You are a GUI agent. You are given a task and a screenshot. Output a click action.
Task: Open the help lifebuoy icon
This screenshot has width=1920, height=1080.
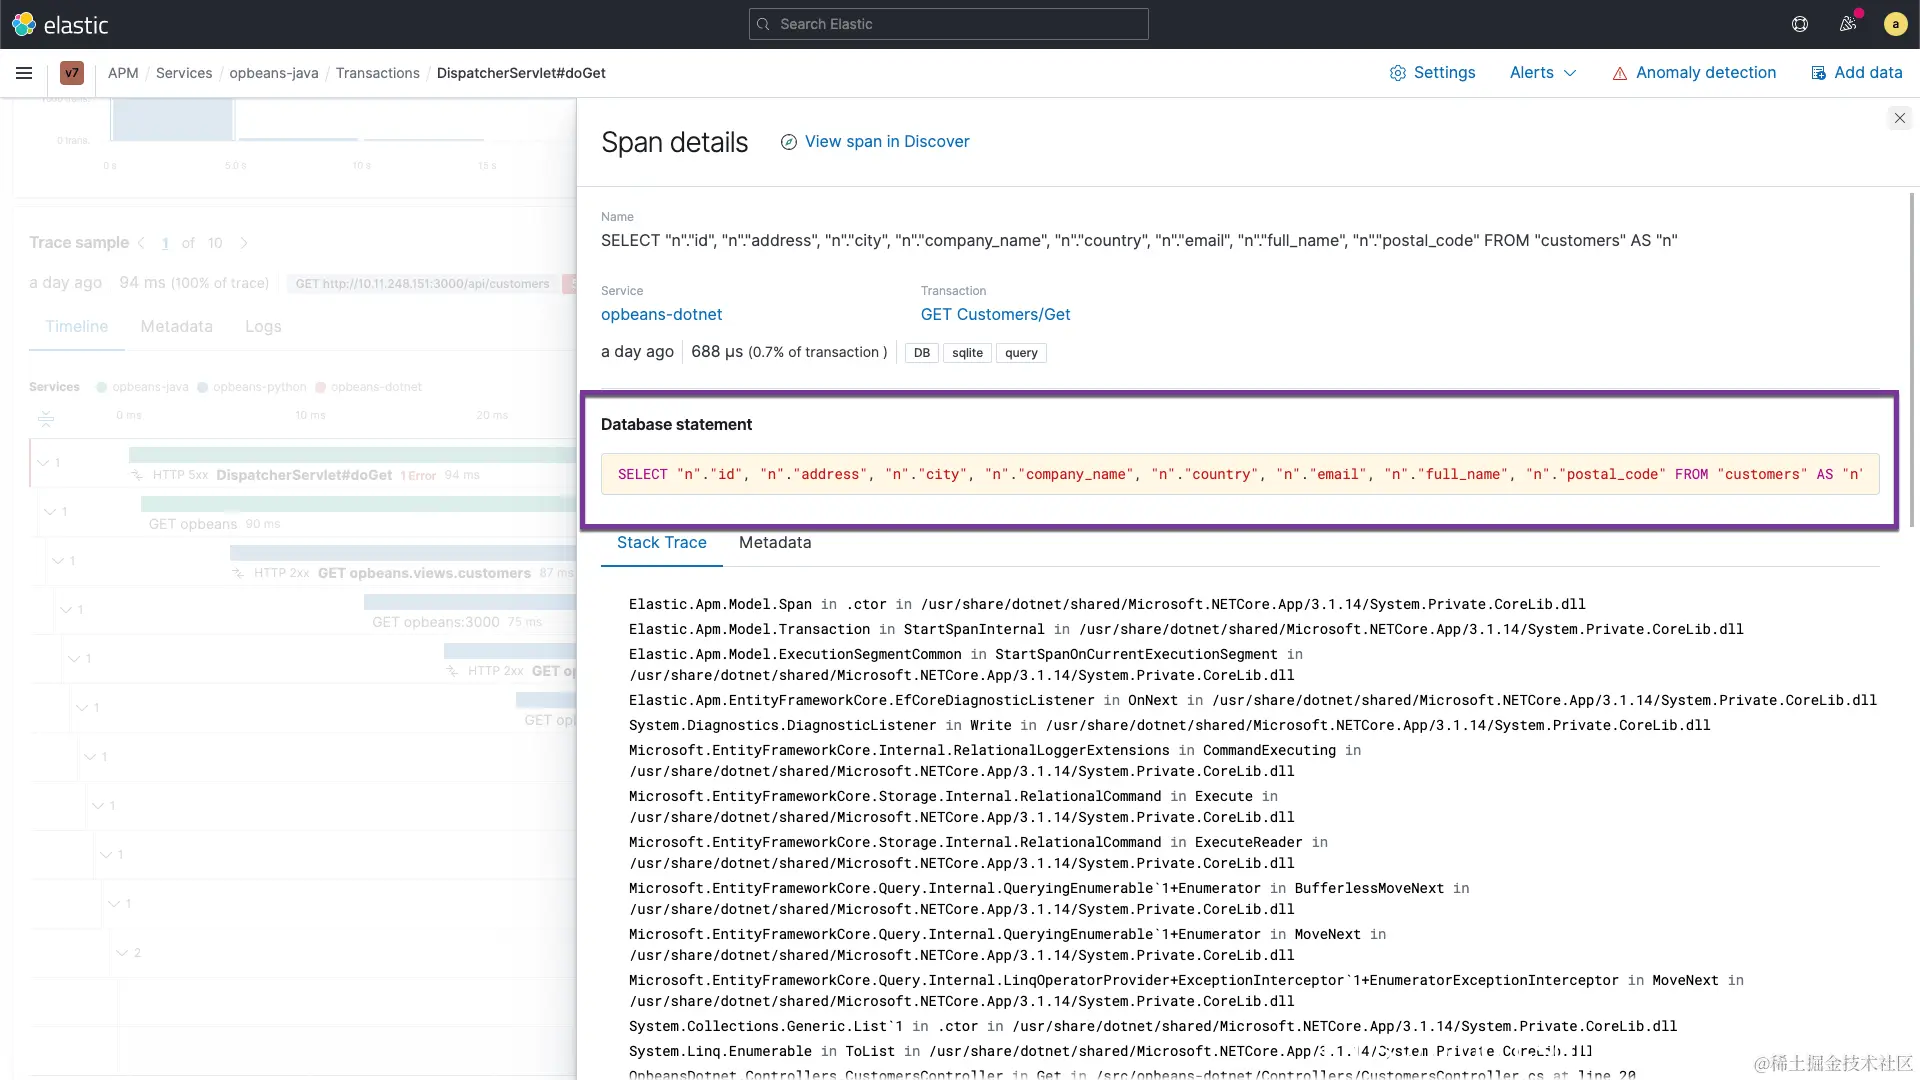pos(1800,24)
